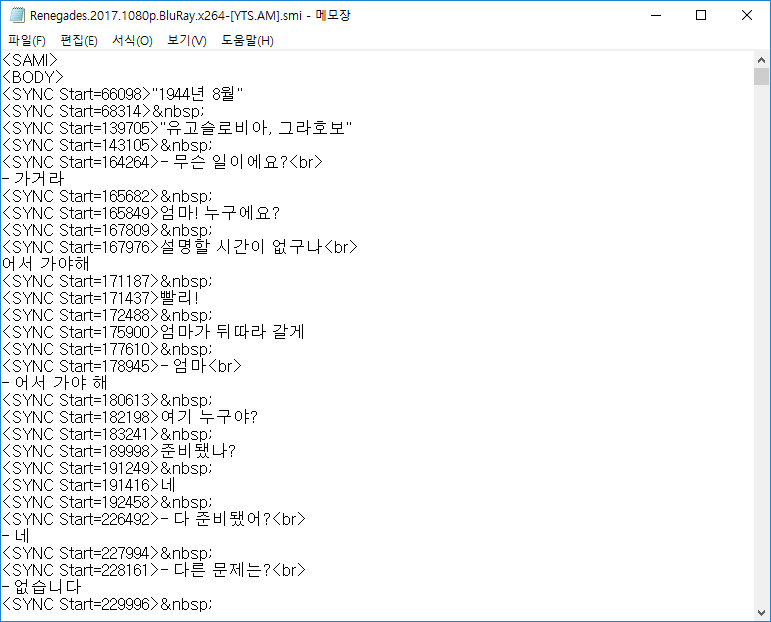Click the standalone "- 네" line

[16, 536]
